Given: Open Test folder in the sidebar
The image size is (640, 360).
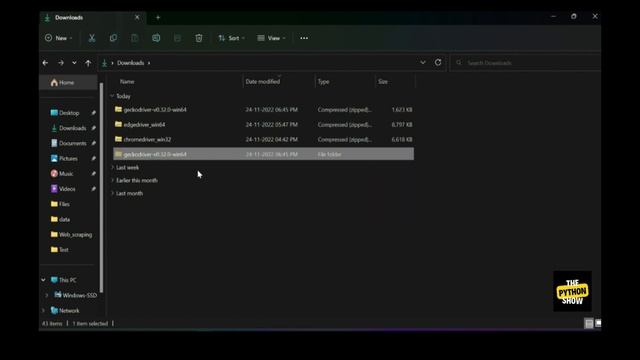Looking at the screenshot, I should (64, 249).
